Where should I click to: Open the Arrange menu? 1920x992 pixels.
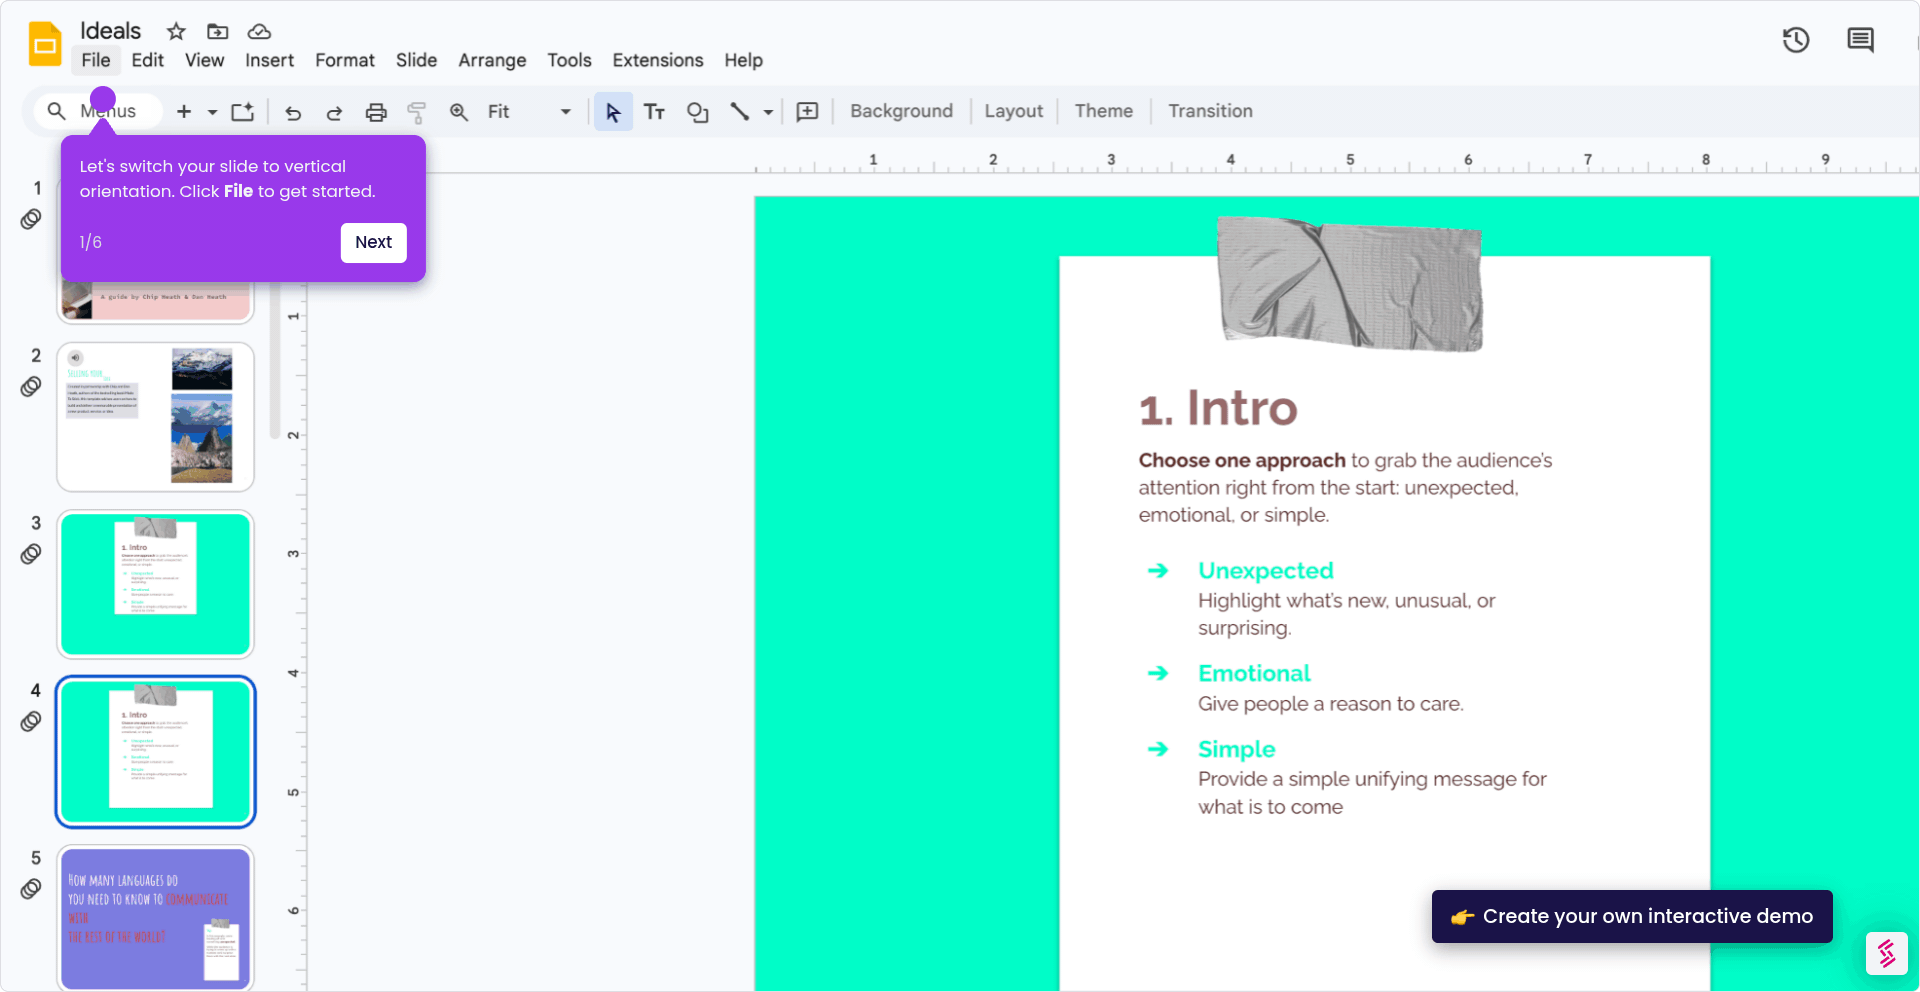point(492,60)
